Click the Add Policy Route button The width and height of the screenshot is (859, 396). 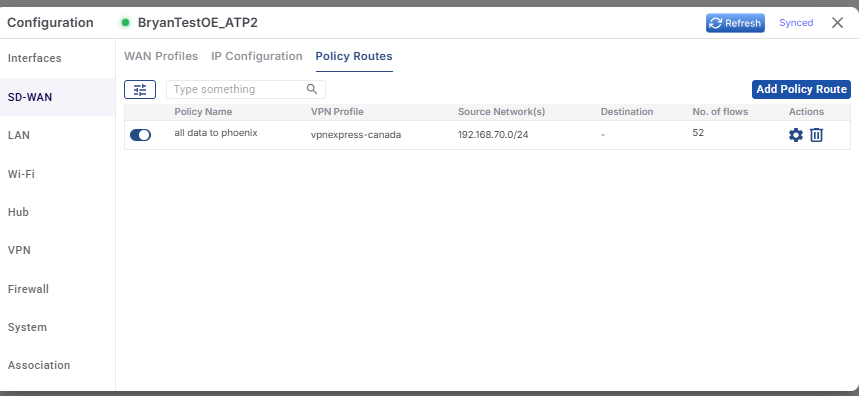(x=801, y=89)
